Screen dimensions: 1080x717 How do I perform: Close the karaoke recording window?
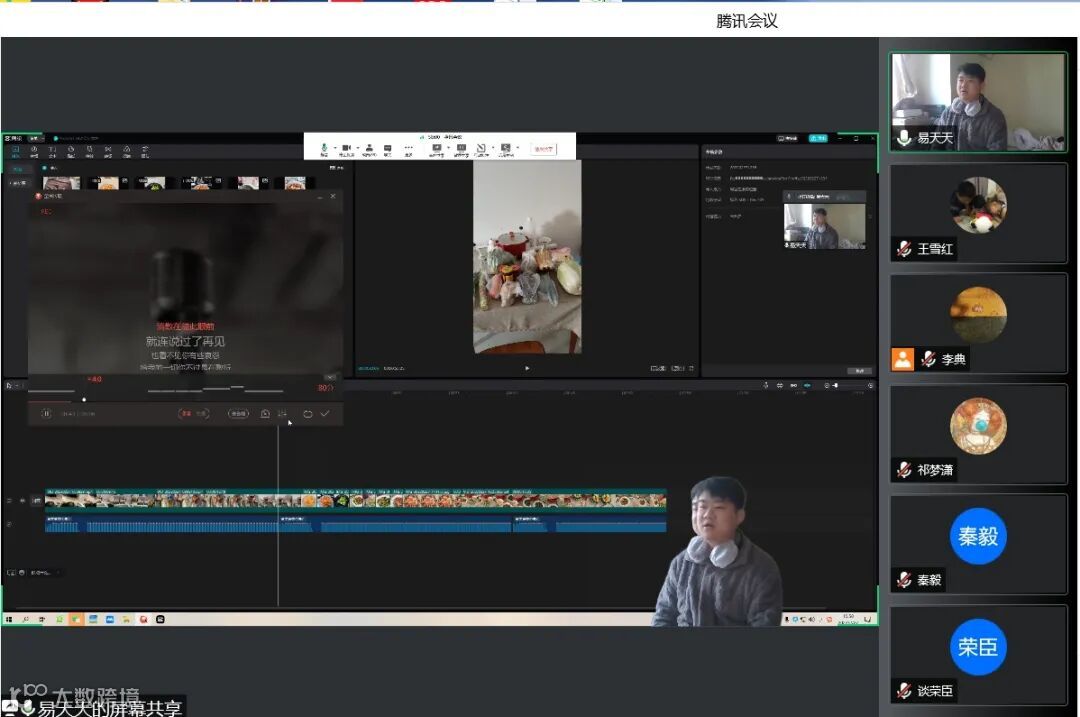coord(333,196)
